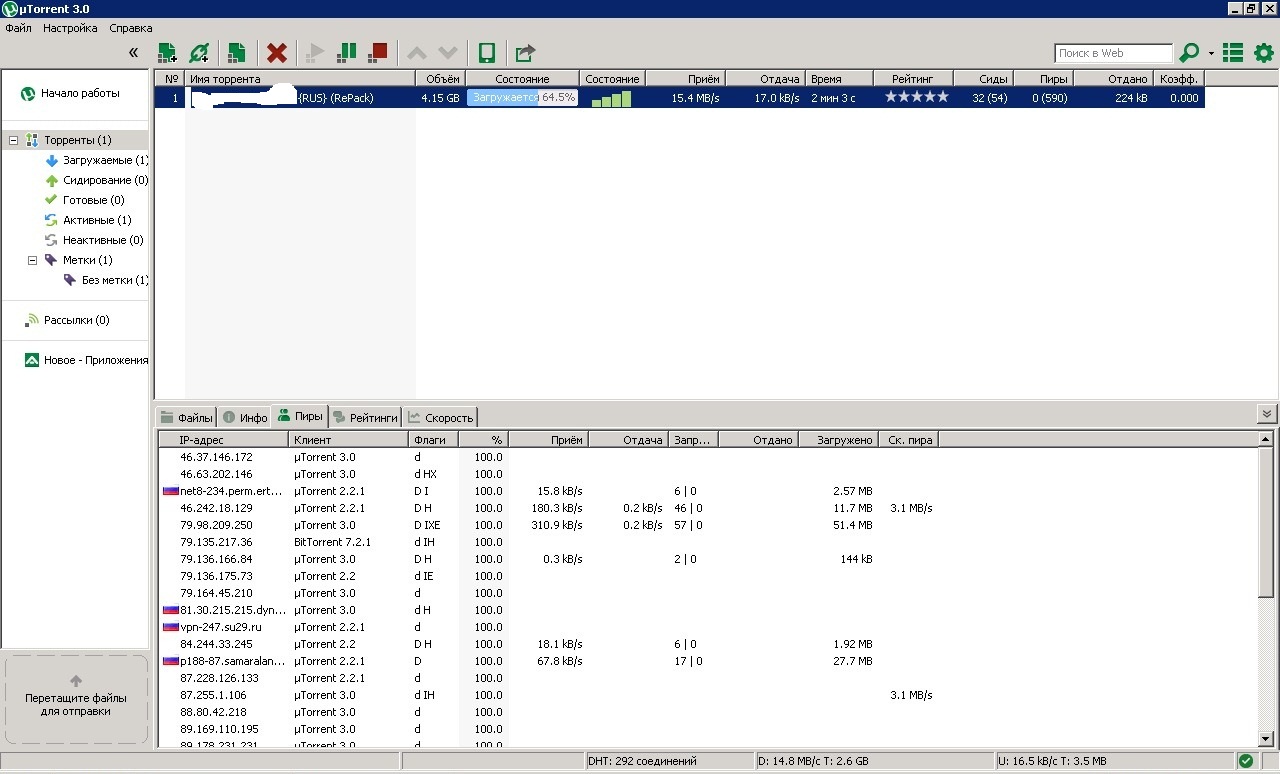Hide the bottom details pane using its chevron
This screenshot has width=1280, height=774.
point(1267,414)
